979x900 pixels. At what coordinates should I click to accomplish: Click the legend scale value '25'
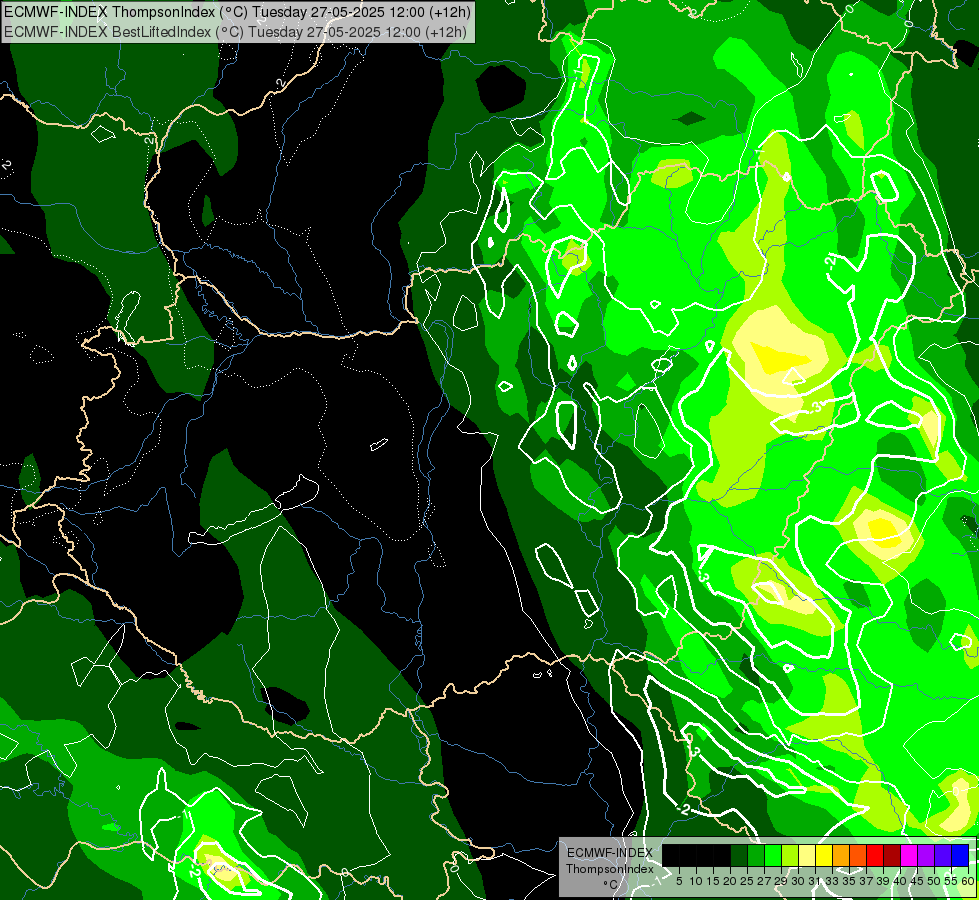click(x=747, y=881)
